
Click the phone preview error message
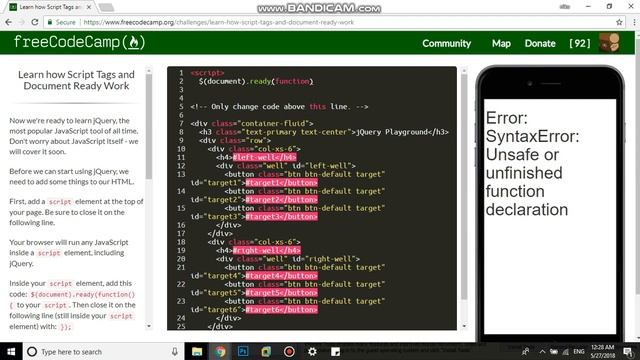532,164
